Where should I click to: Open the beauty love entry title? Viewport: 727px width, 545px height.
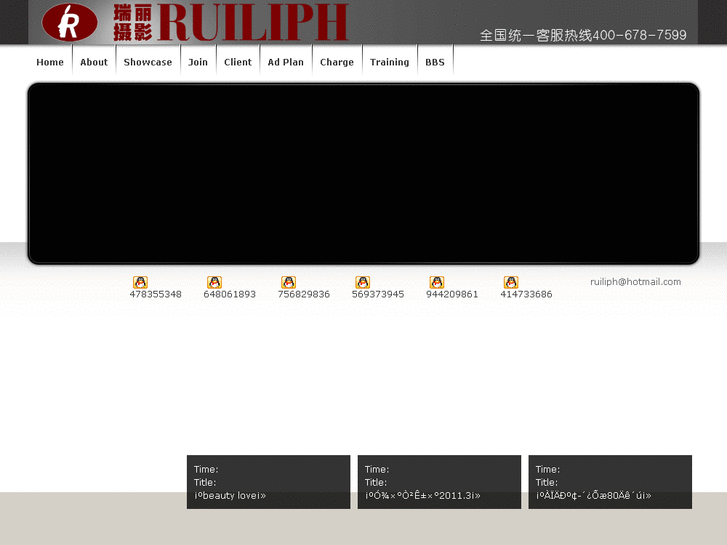point(230,495)
